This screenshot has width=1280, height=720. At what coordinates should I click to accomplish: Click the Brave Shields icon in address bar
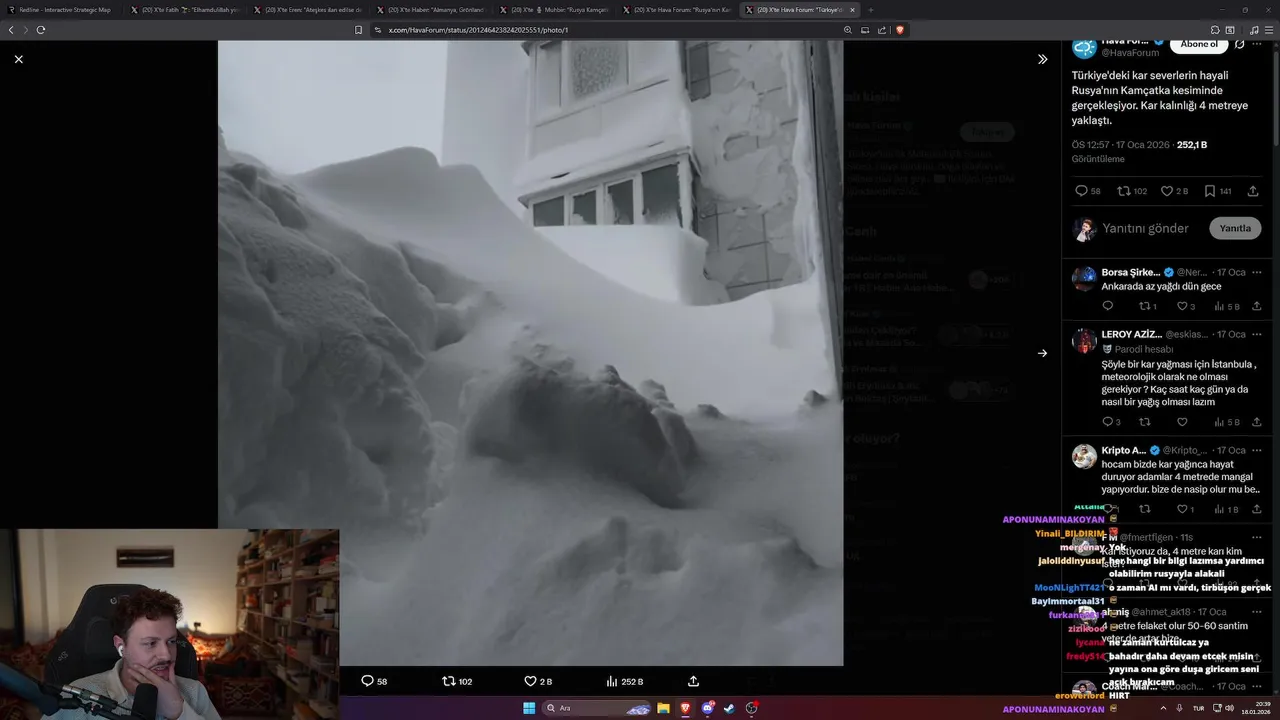click(900, 30)
